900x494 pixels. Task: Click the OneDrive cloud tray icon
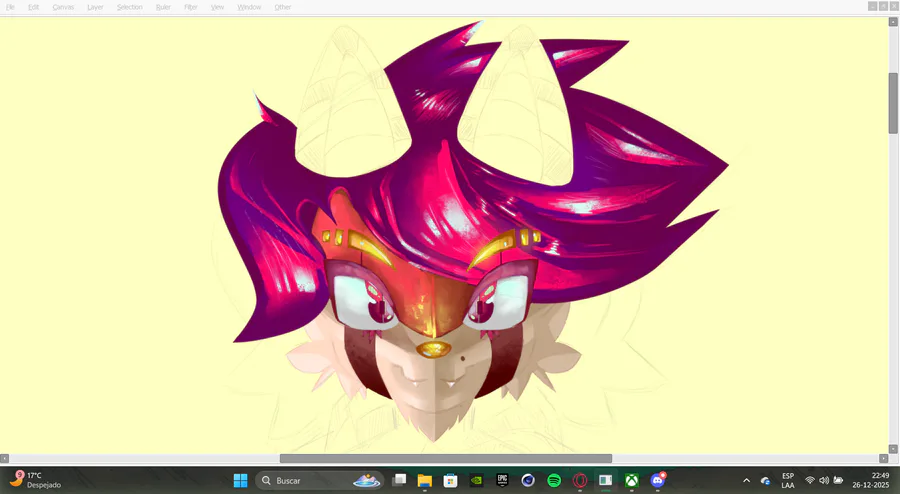765,480
